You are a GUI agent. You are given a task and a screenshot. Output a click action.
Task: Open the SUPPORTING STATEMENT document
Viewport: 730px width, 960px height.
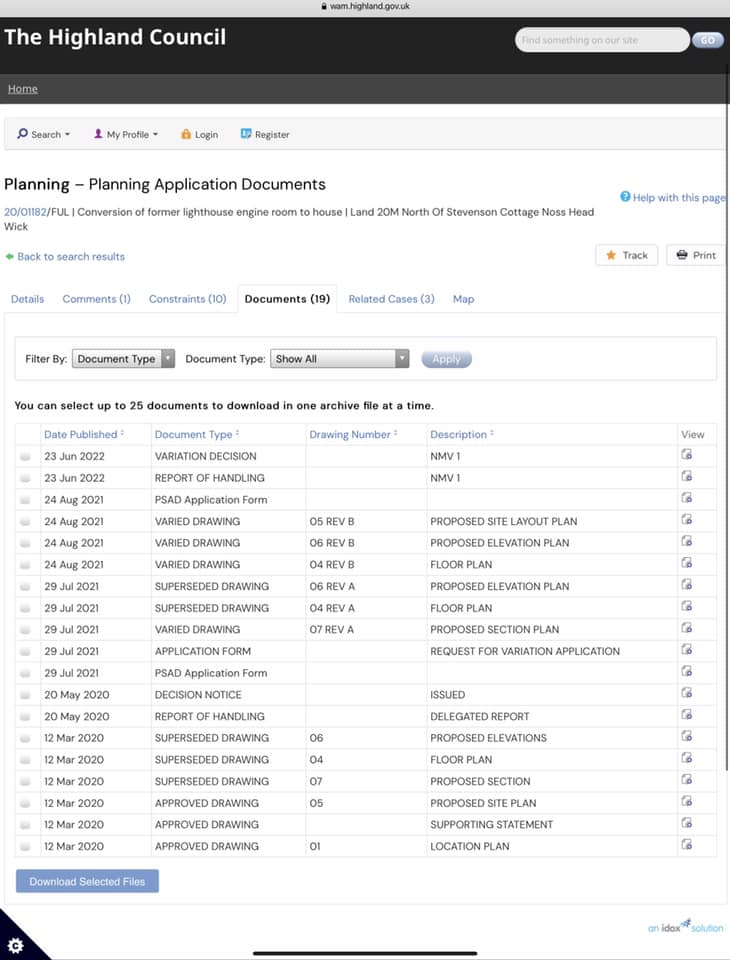[687, 823]
